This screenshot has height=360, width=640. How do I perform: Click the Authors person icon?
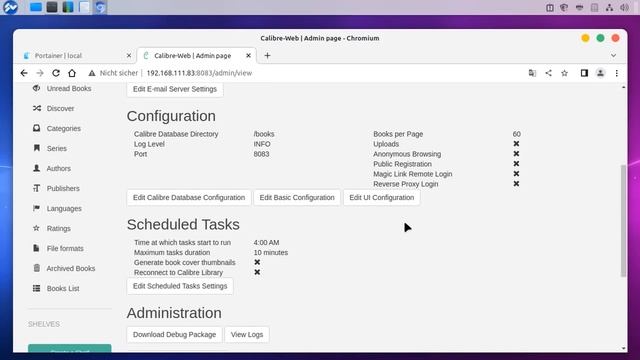coord(37,168)
